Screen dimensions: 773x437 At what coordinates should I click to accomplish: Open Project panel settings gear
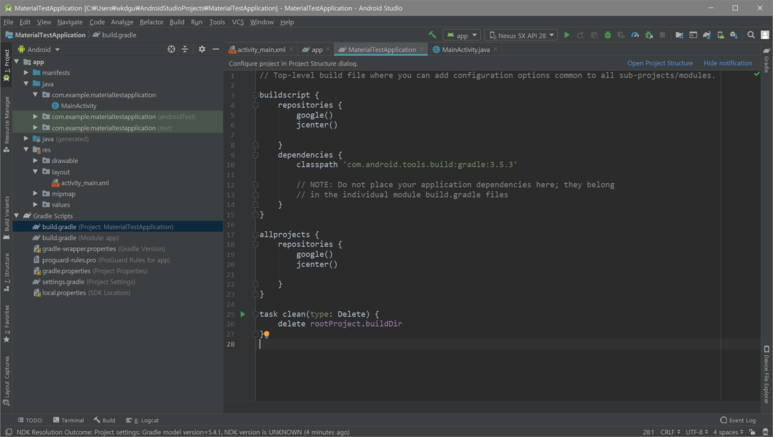pyautogui.click(x=202, y=49)
